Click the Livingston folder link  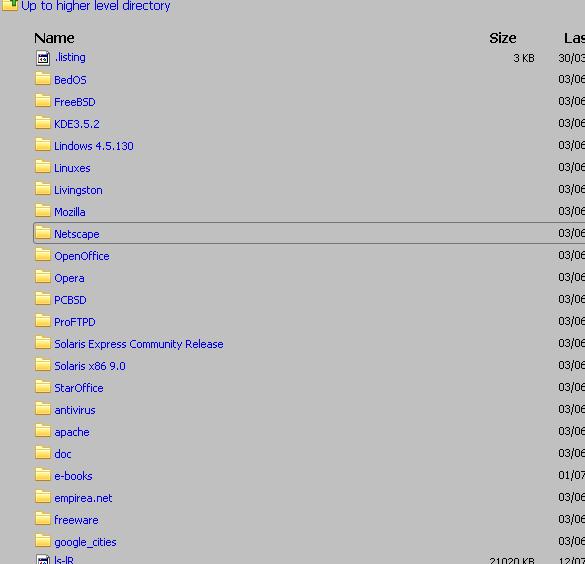[78, 190]
